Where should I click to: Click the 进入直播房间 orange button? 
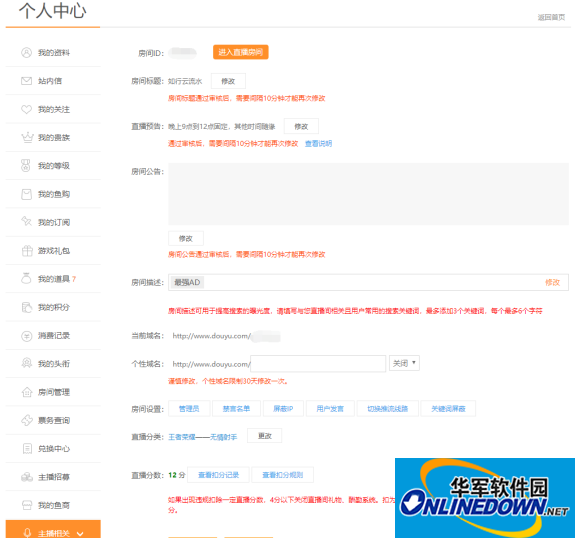click(241, 52)
